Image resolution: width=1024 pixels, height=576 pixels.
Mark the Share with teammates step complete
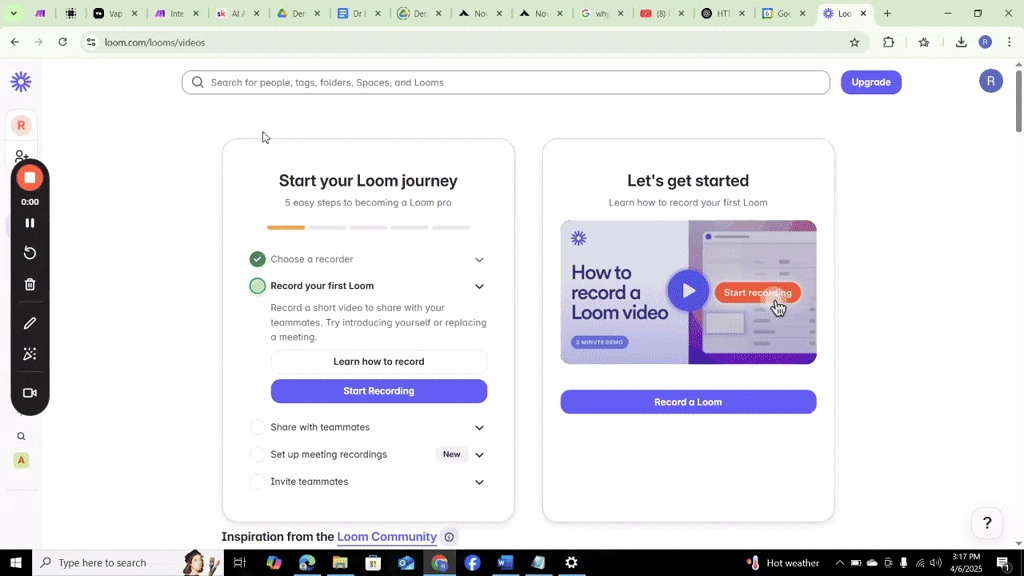(257, 427)
